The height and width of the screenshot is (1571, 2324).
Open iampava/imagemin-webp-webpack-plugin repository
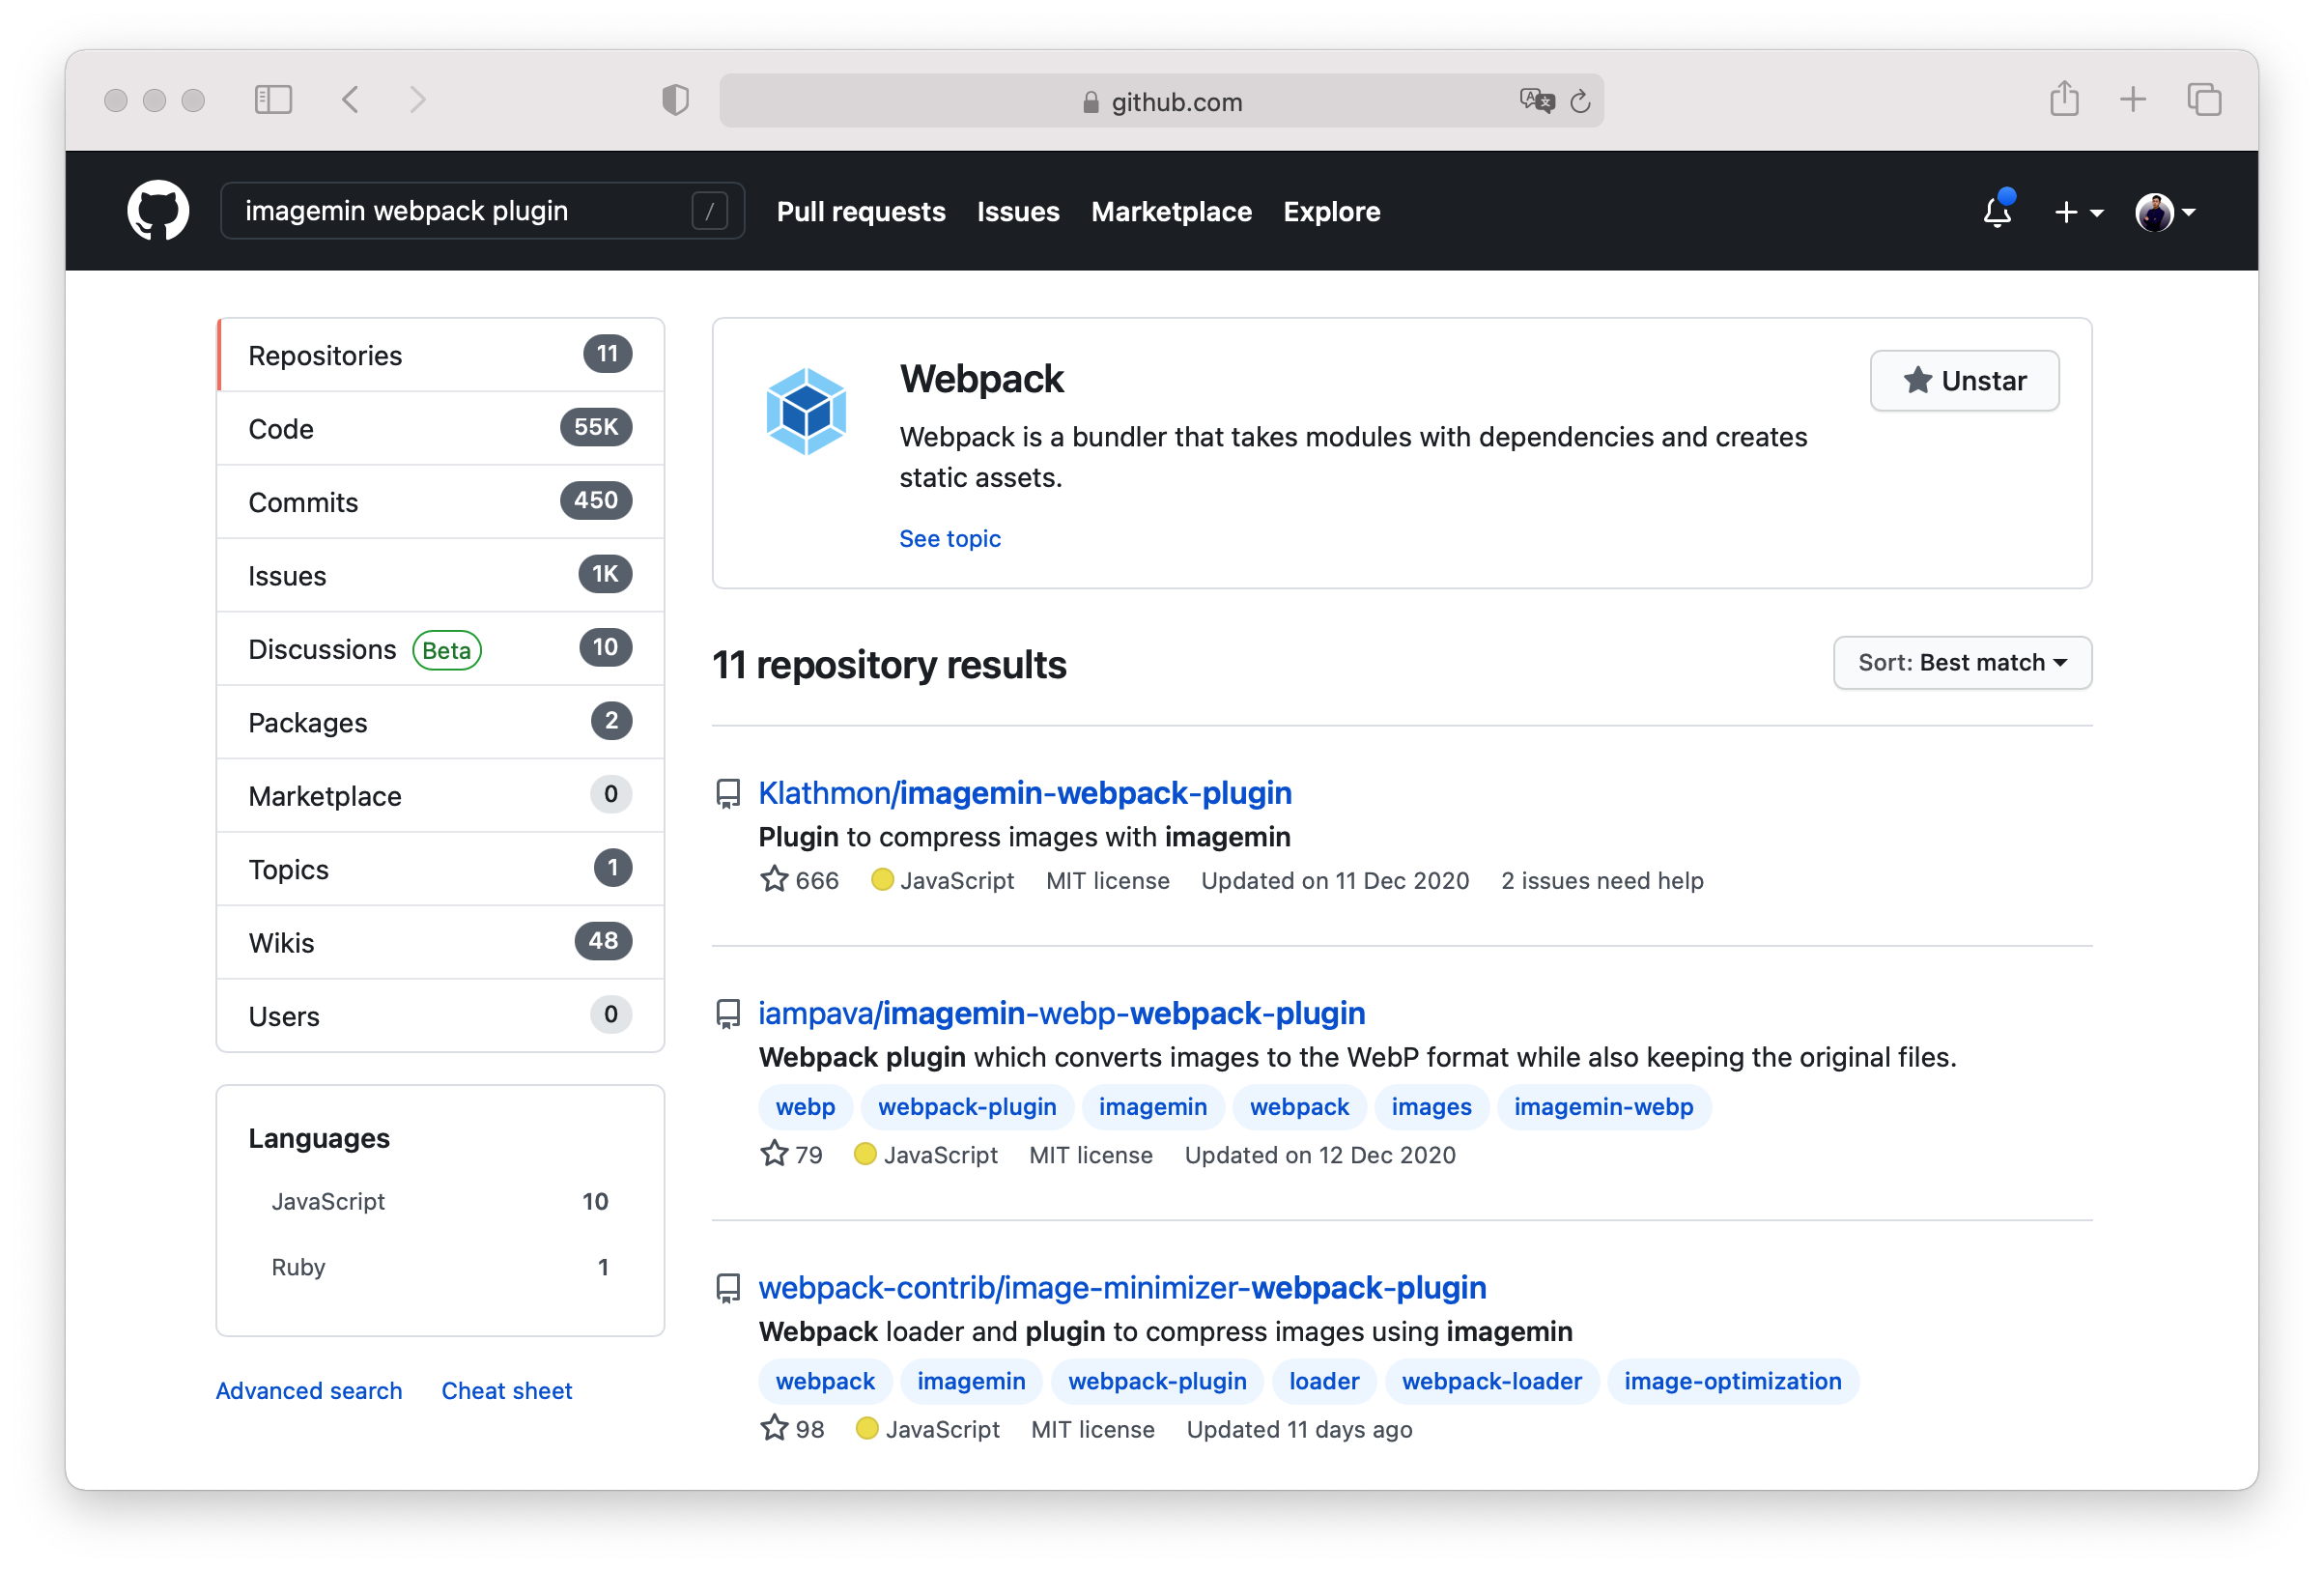[1061, 1013]
